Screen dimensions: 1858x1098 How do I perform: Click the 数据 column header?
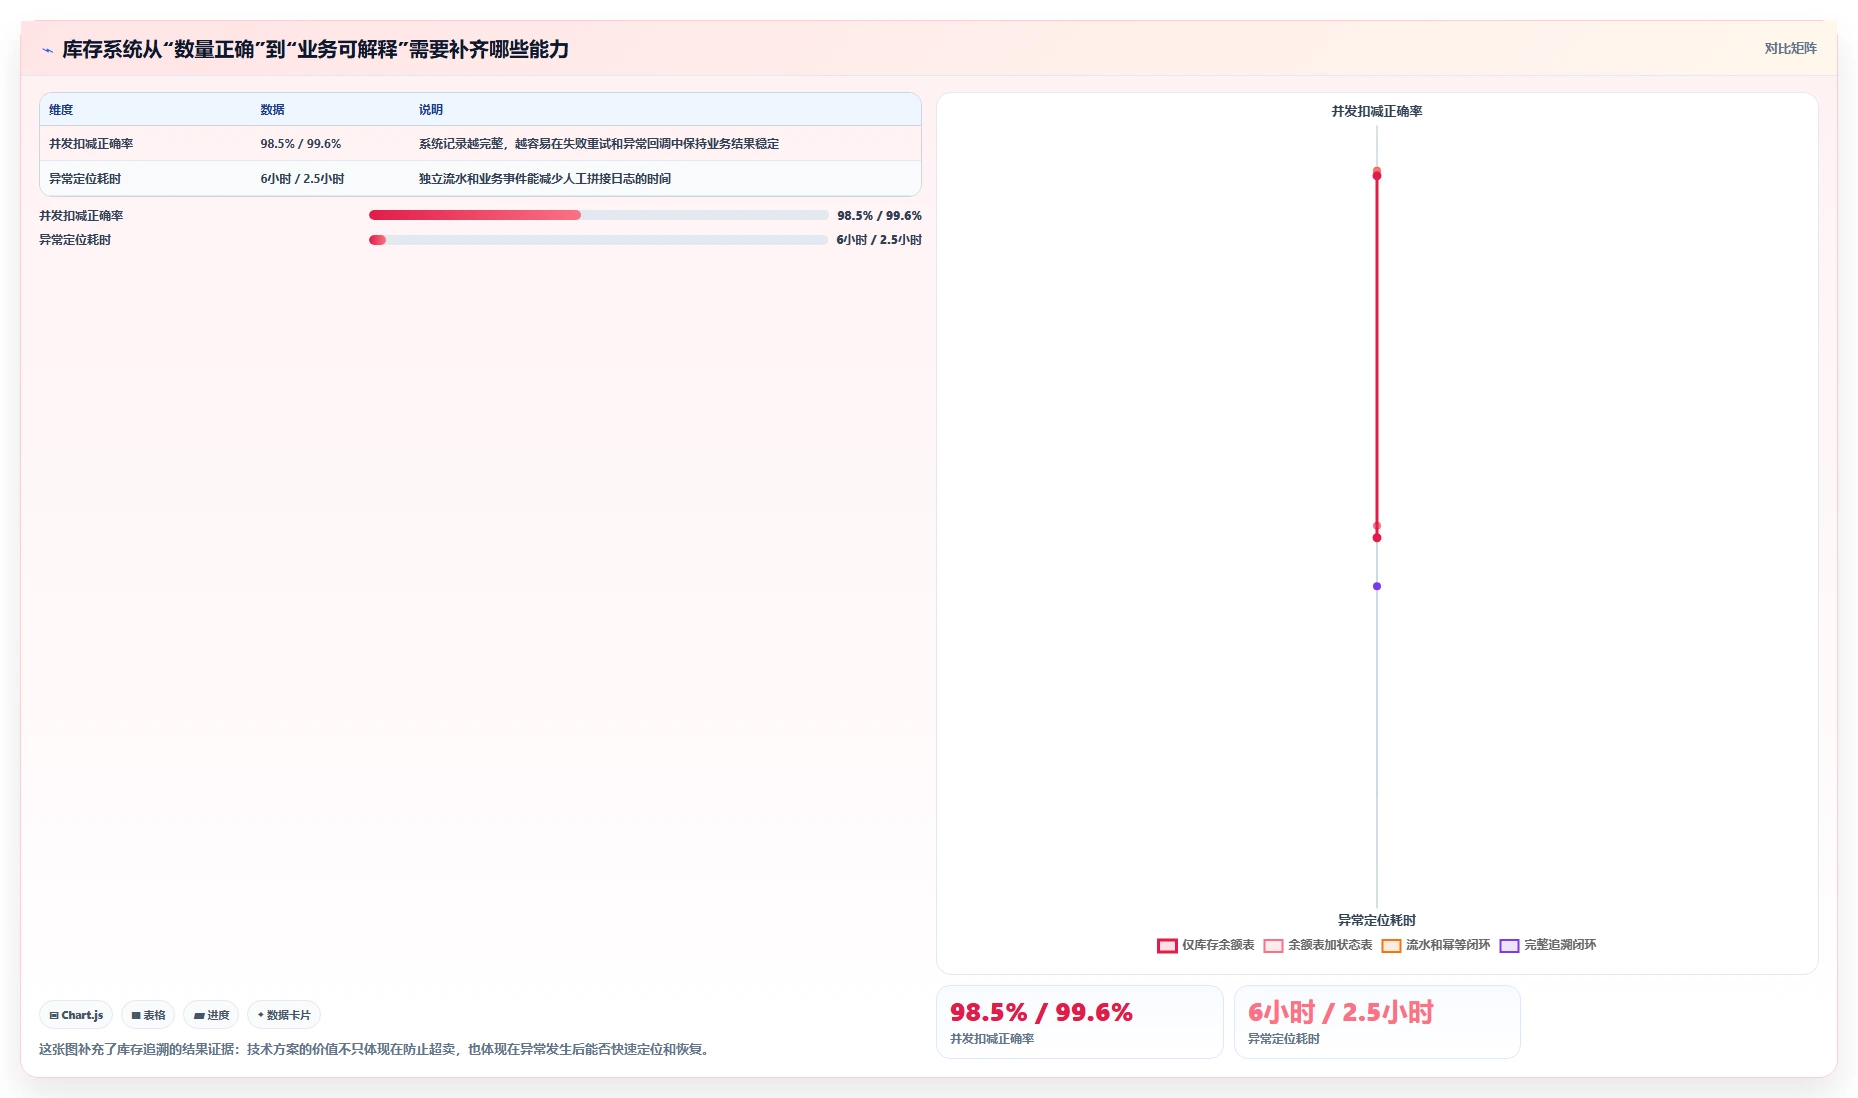272,110
